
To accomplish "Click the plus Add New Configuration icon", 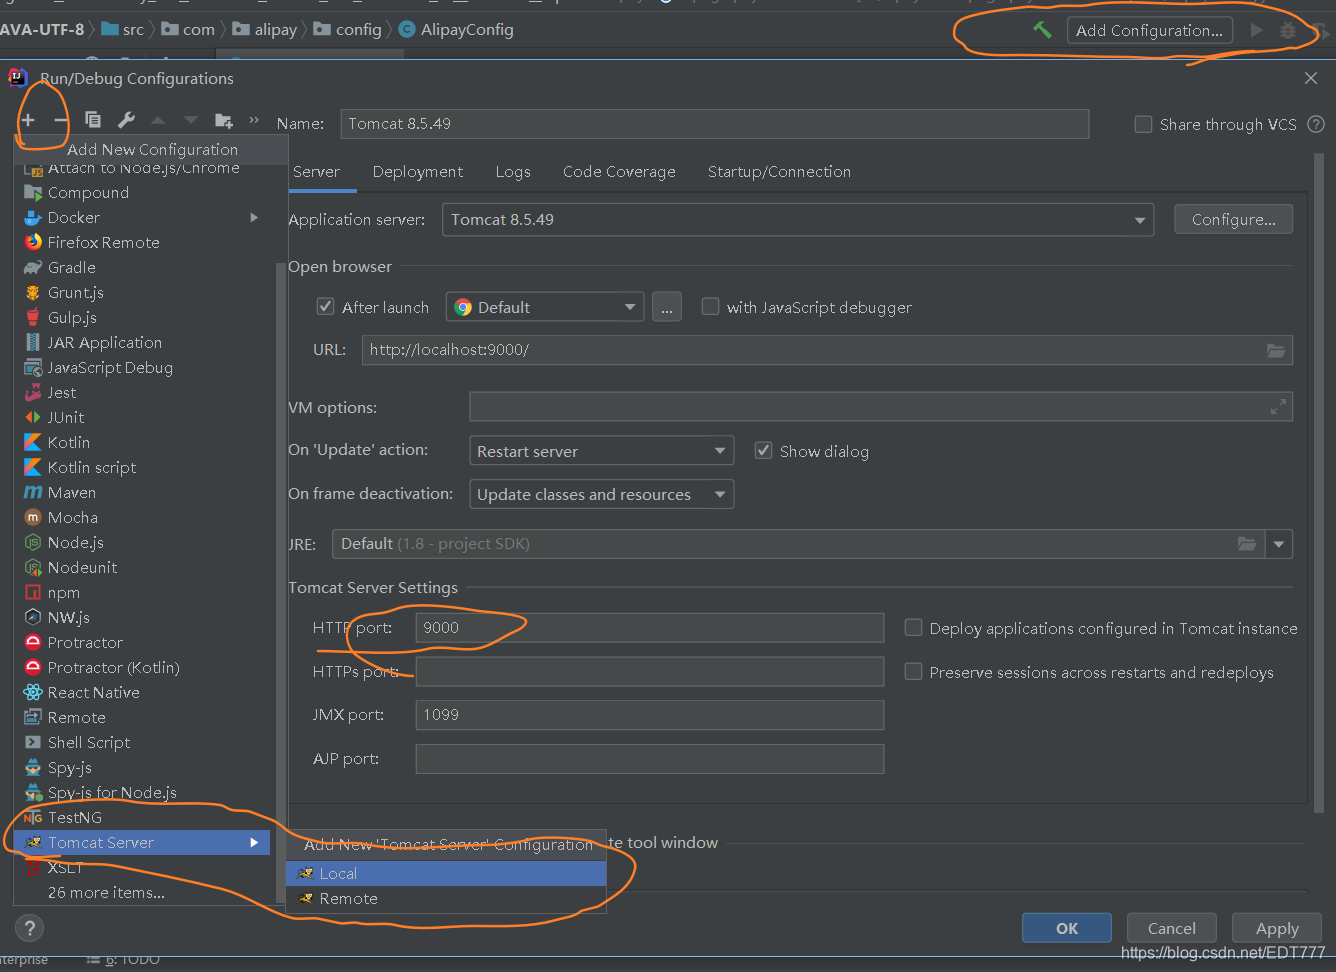I will [28, 120].
